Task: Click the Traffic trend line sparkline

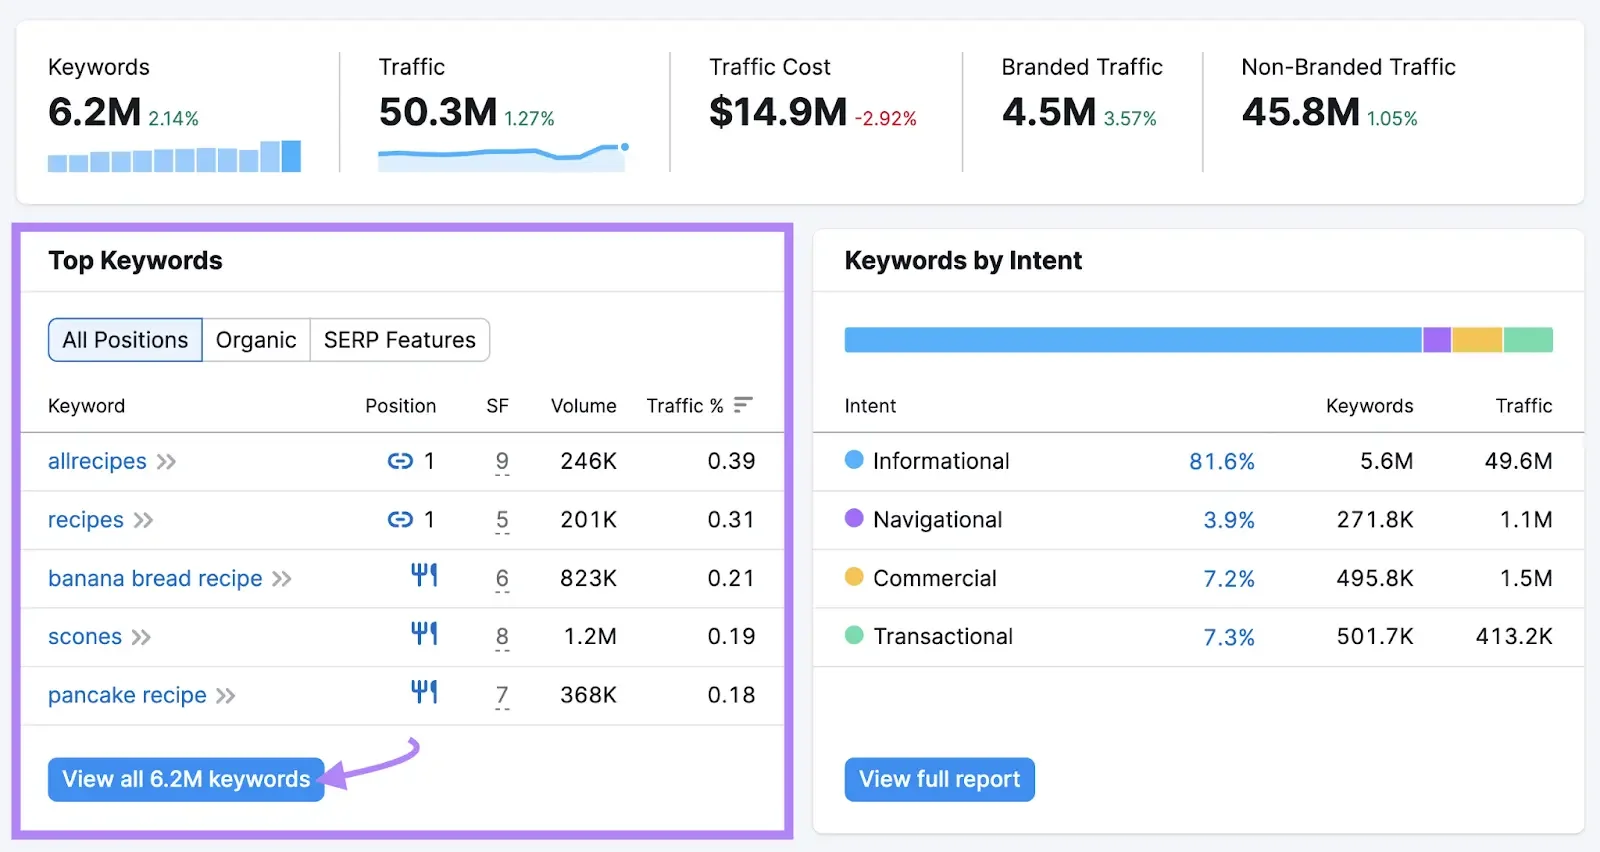Action: (x=503, y=157)
